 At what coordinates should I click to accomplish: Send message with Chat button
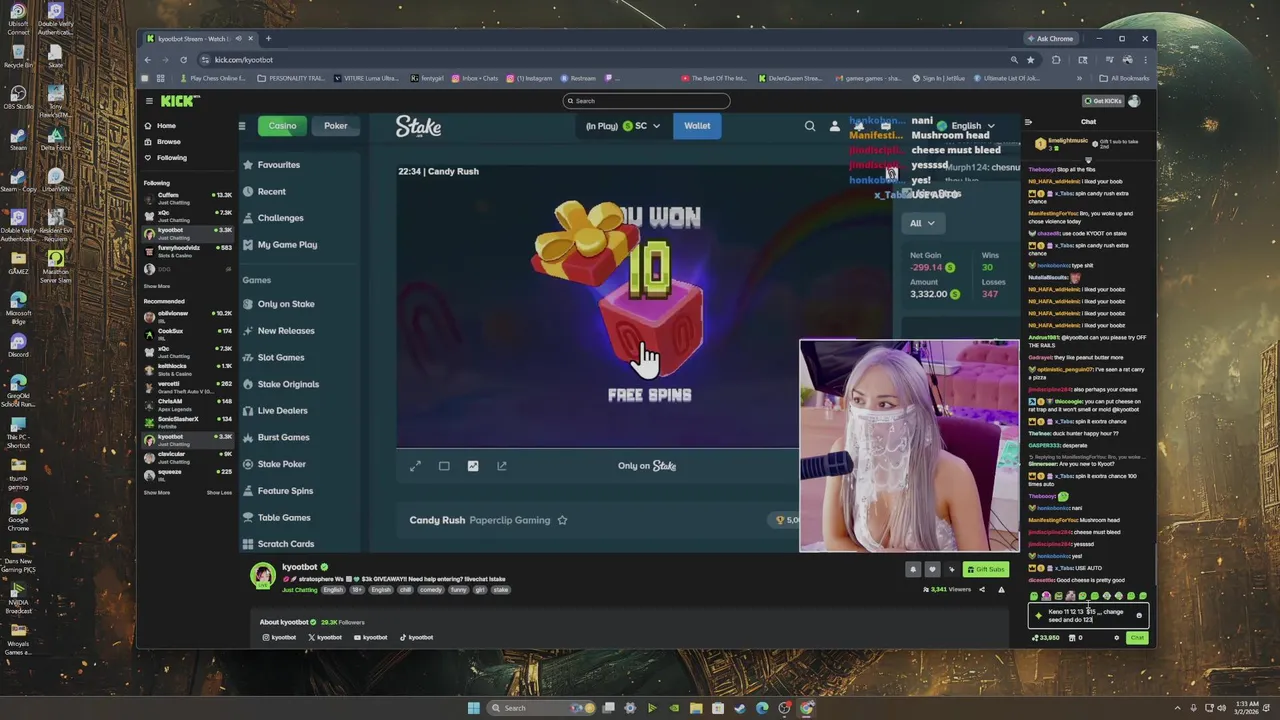(1137, 638)
